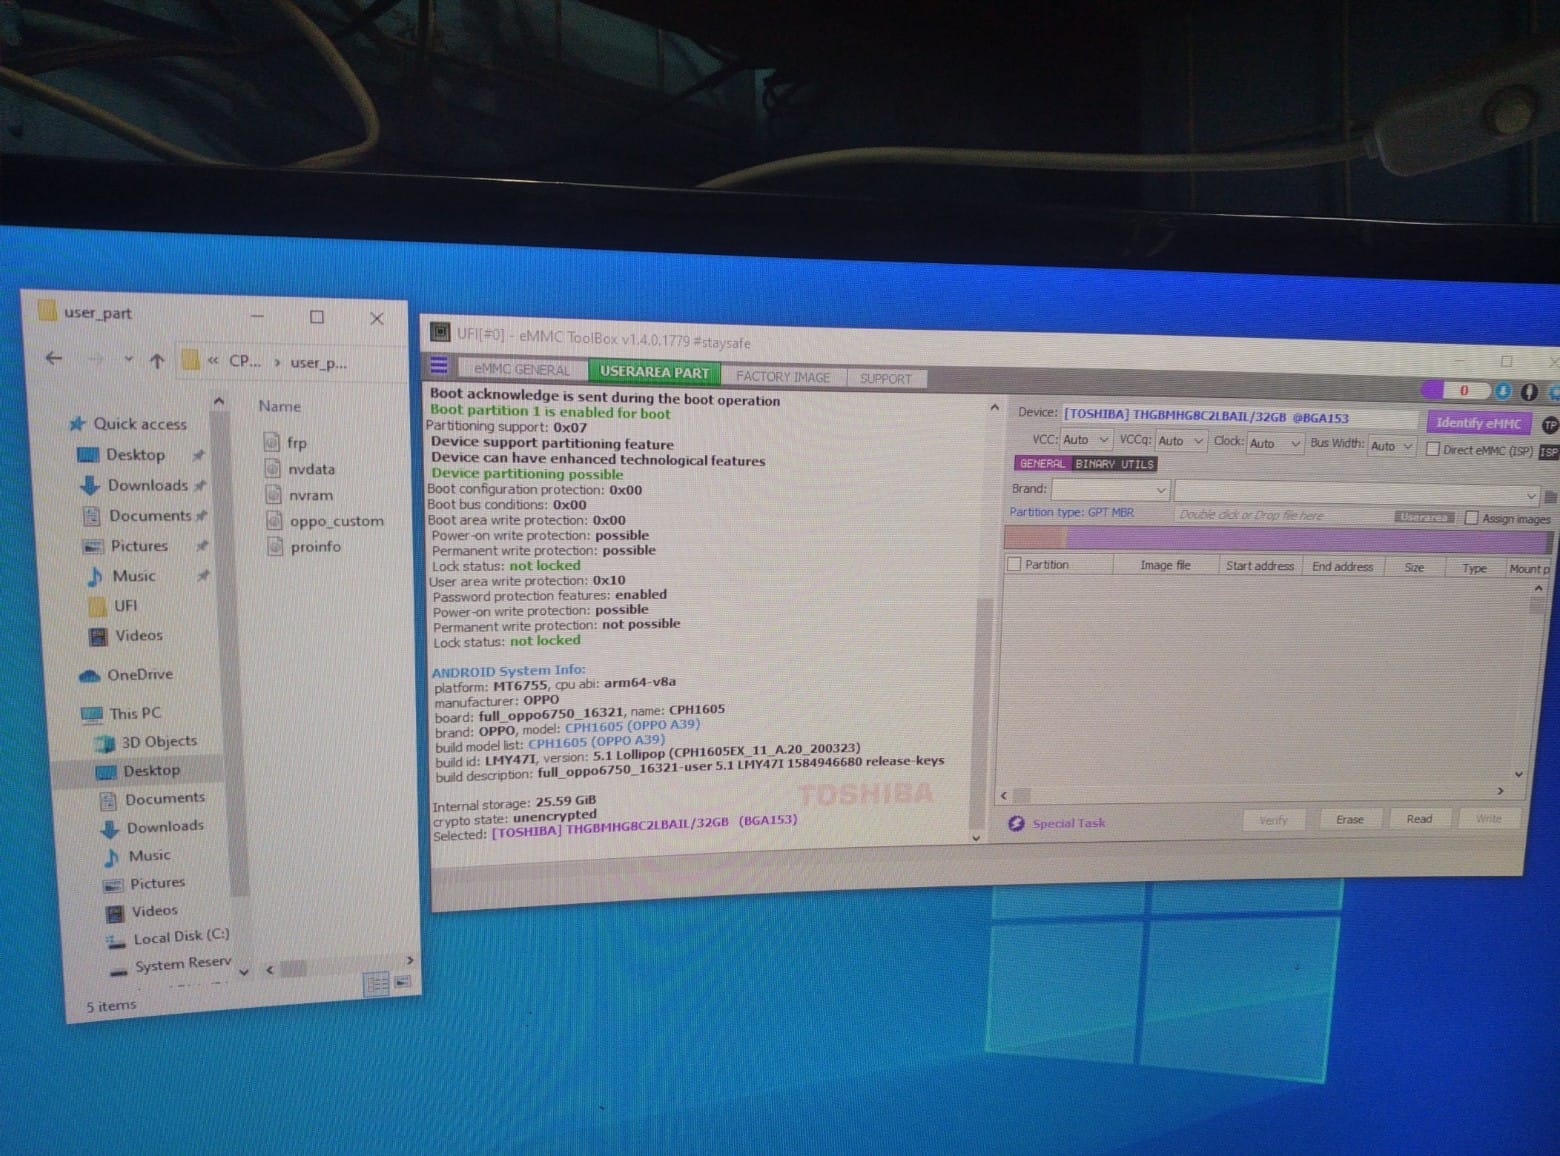Viewport: 1560px width, 1156px height.
Task: Enable the Direct eMMC (ISP) checkbox
Action: 1432,449
